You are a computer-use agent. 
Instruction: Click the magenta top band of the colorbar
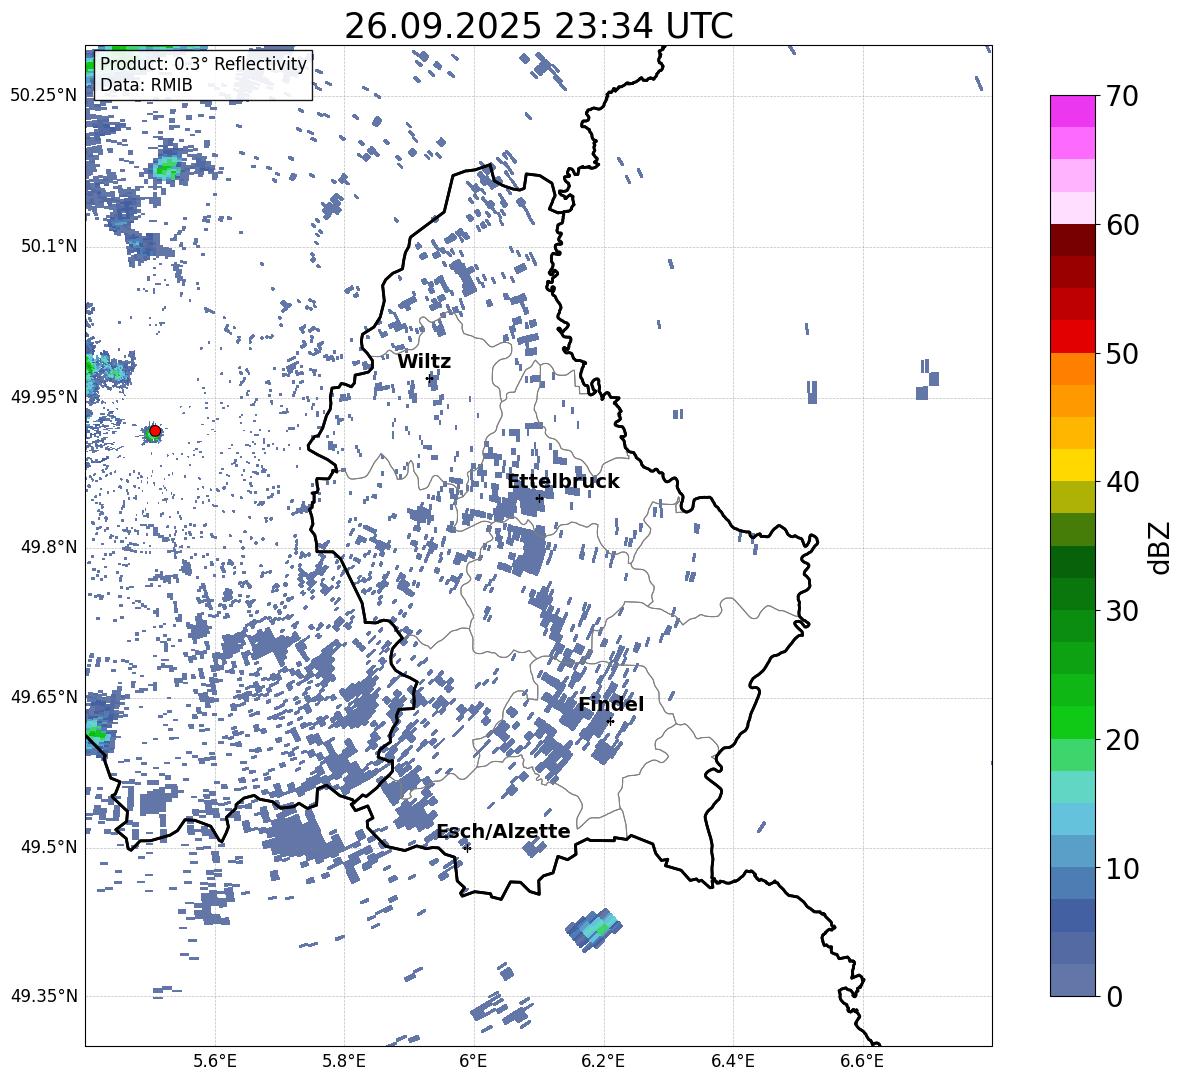[1073, 111]
